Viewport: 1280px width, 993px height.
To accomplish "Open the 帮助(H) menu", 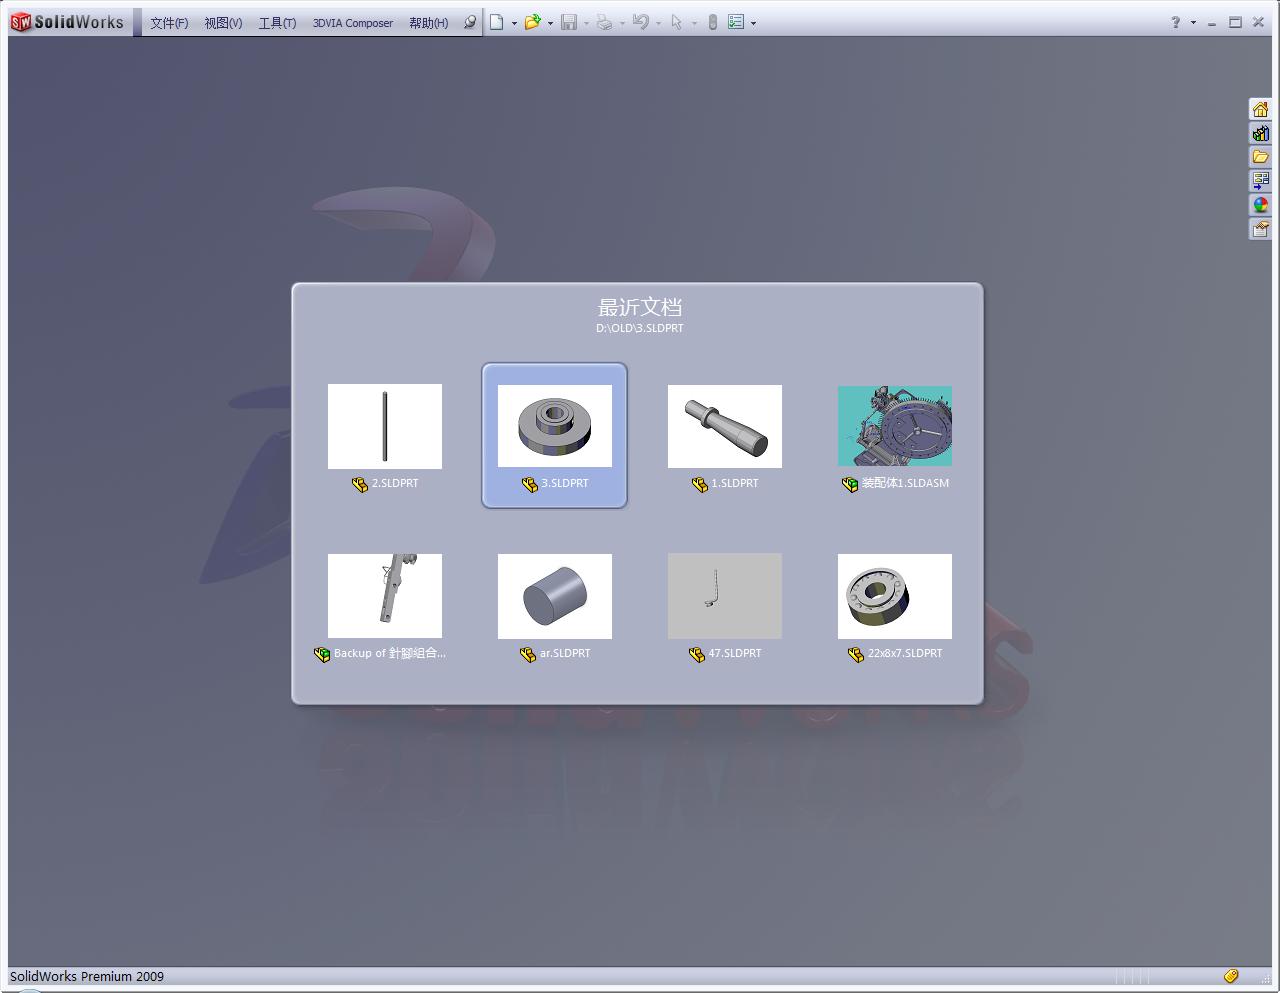I will (428, 23).
